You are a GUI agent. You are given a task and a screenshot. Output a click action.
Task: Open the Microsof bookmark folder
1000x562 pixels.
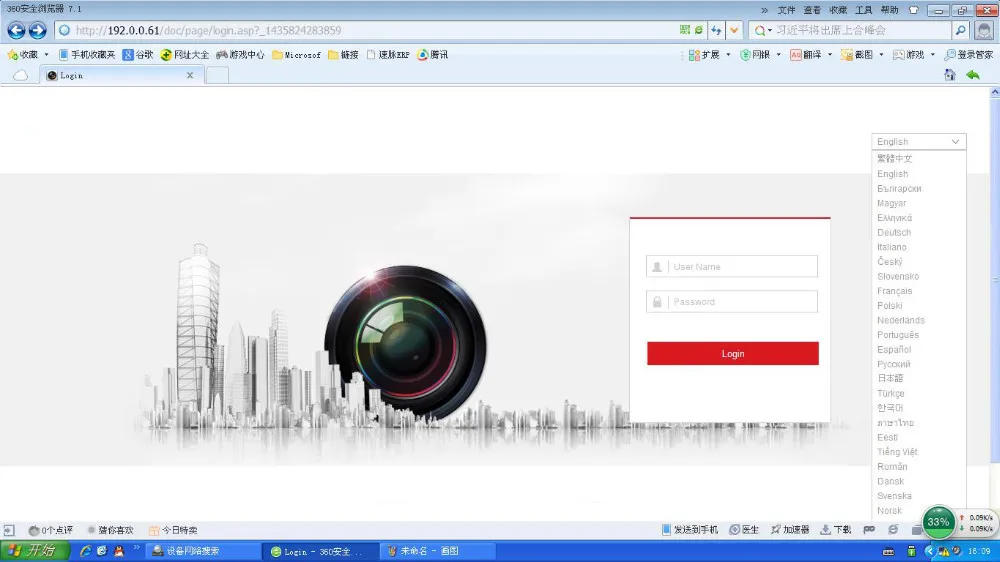[x=297, y=55]
